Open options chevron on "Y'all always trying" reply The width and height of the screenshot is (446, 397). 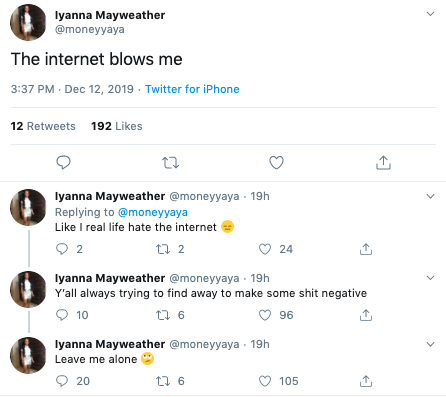(430, 278)
